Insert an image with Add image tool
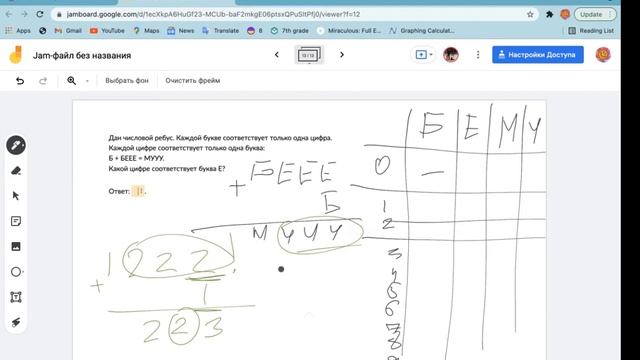This screenshot has width=640, height=360. 16,247
